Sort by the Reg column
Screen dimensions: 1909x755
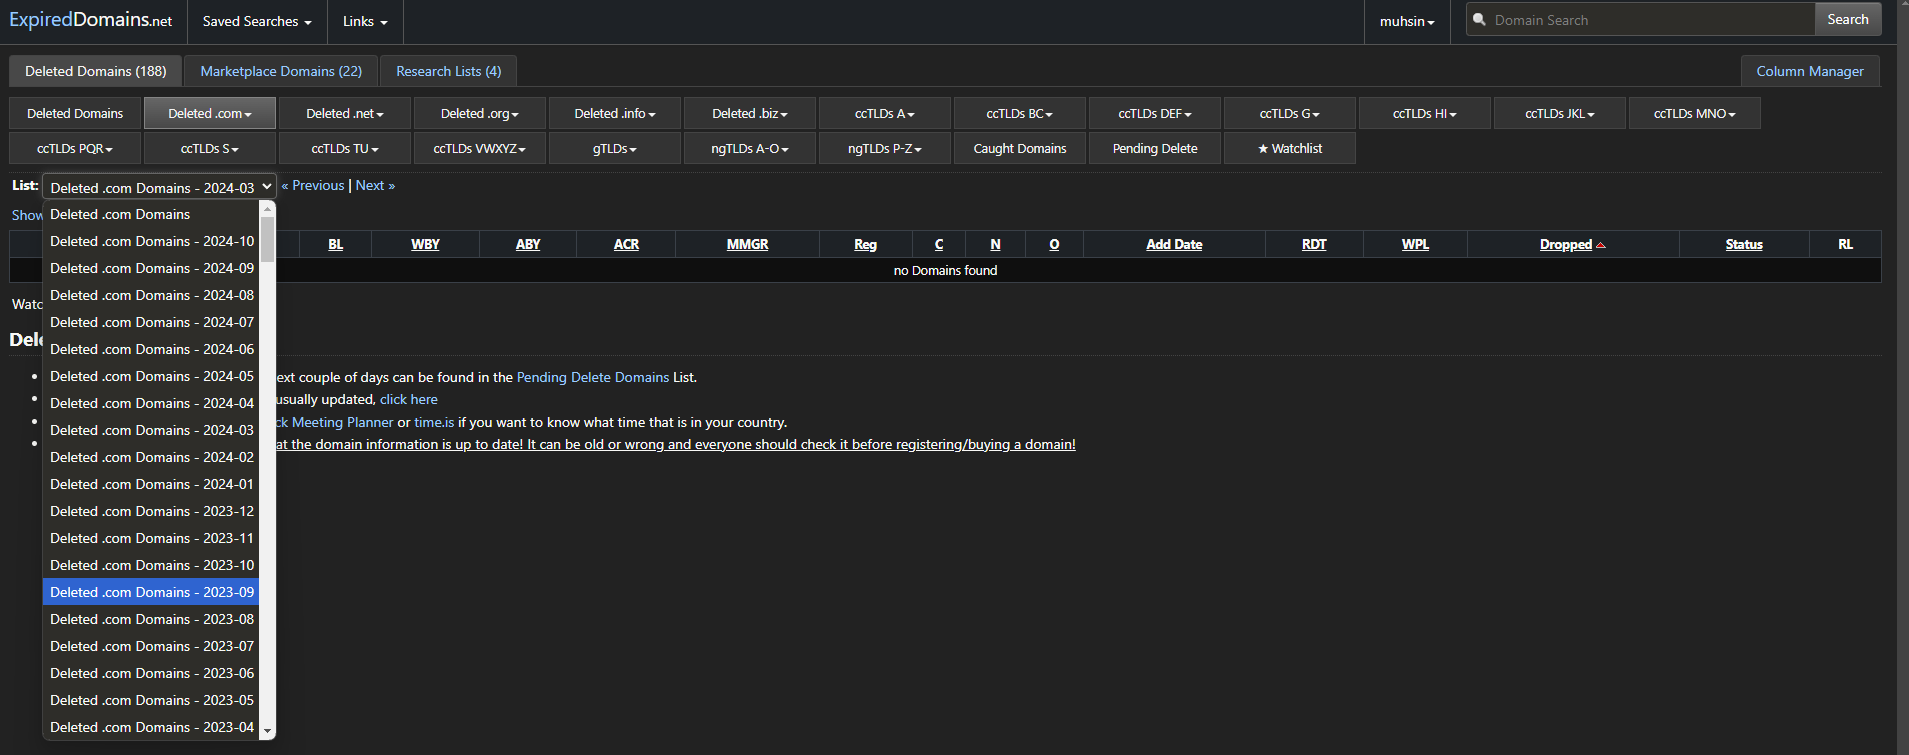865,245
